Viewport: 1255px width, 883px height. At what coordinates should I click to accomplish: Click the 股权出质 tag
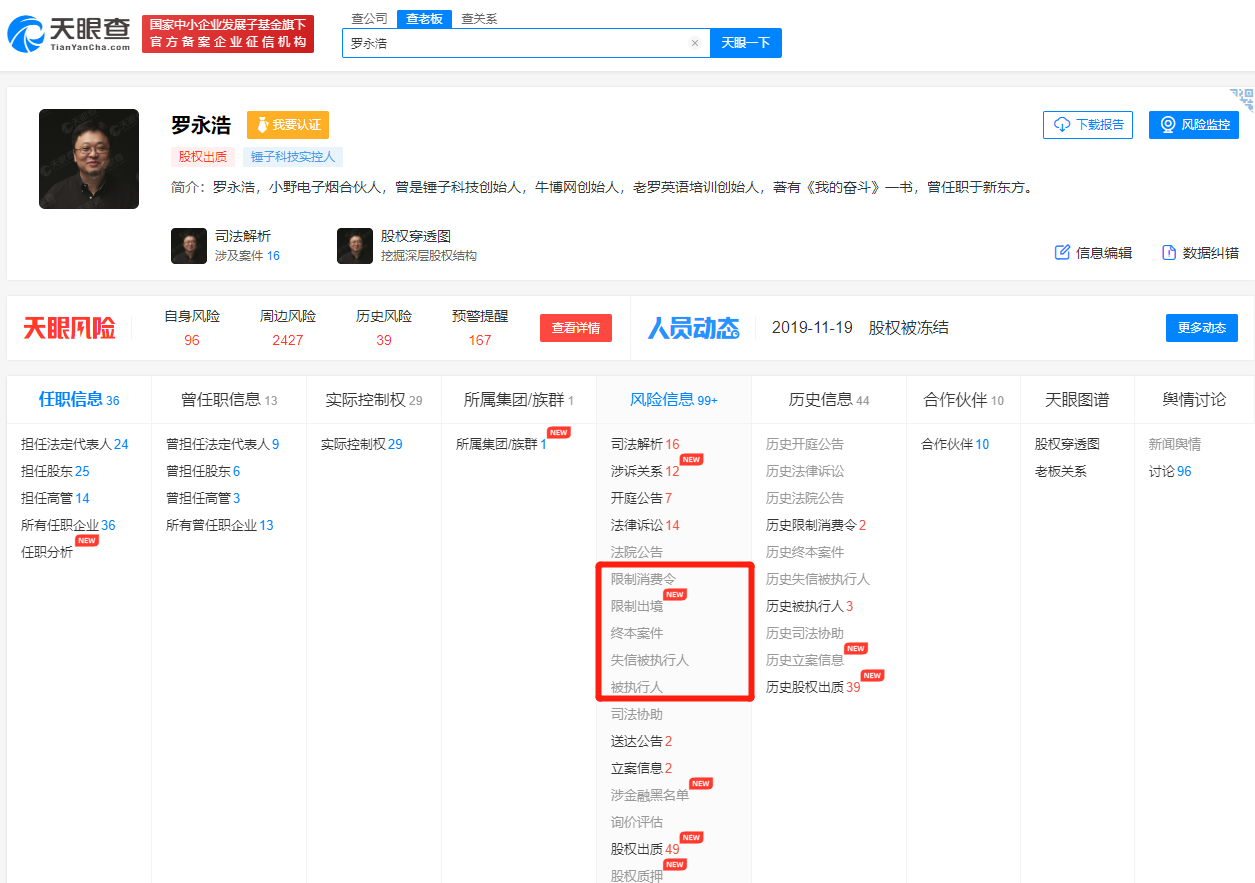[x=203, y=156]
